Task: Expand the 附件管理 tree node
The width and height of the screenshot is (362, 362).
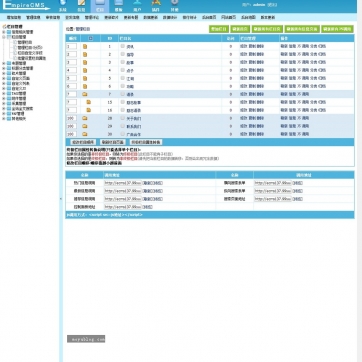Action: tap(4, 99)
